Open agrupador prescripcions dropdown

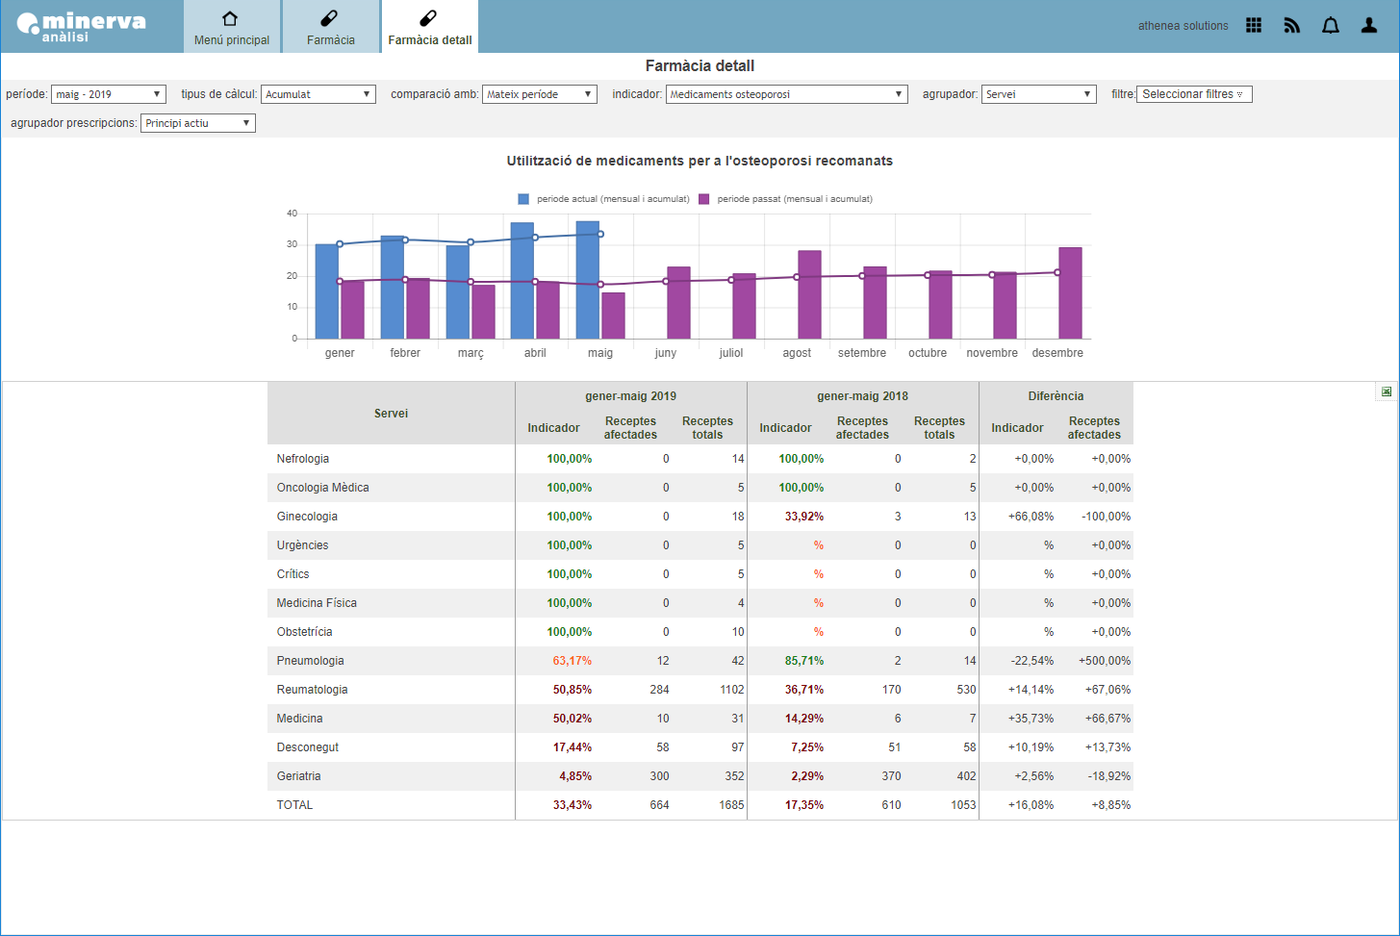(198, 123)
